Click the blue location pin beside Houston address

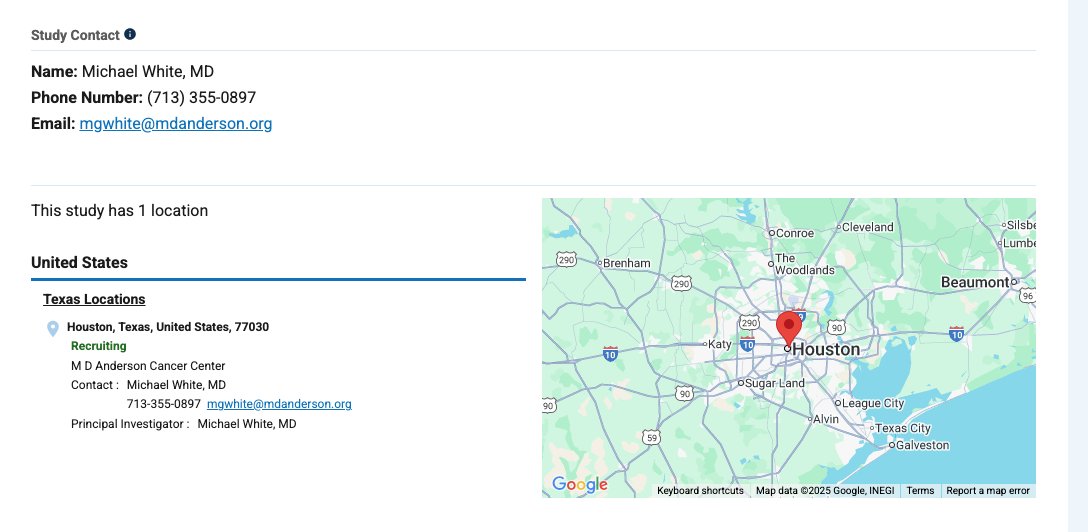click(53, 329)
